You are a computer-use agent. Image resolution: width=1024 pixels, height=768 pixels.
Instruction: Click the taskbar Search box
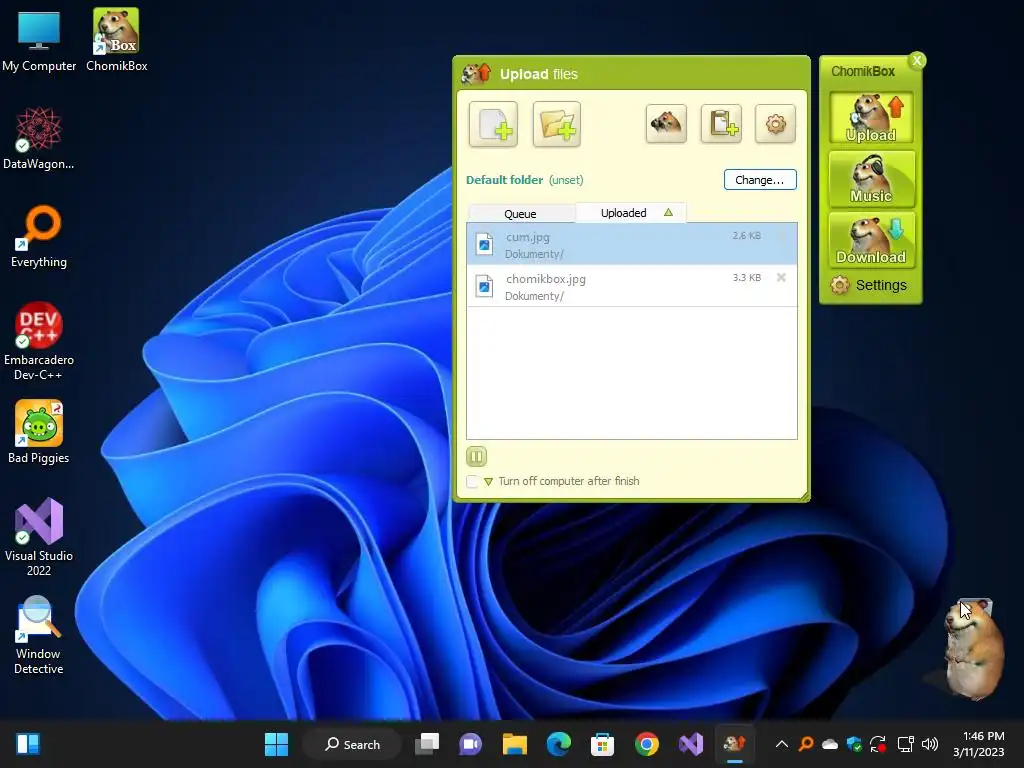point(352,744)
